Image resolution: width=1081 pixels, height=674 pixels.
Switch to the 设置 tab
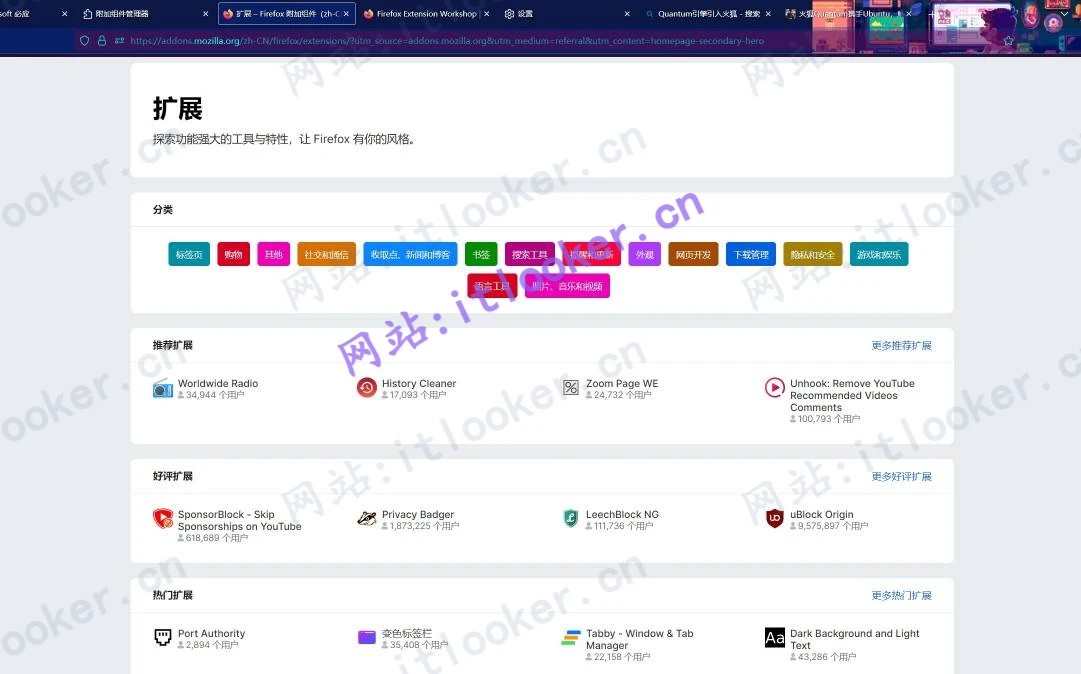567,14
